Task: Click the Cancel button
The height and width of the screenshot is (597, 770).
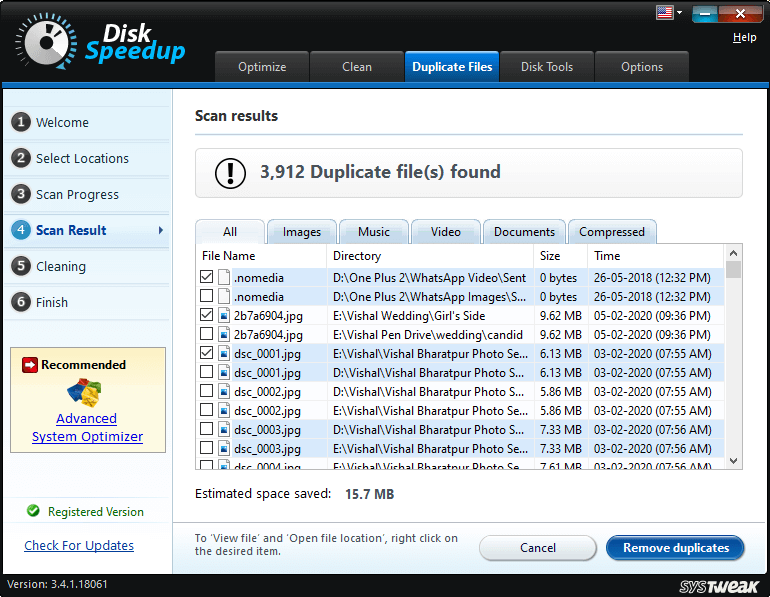Action: [x=538, y=548]
